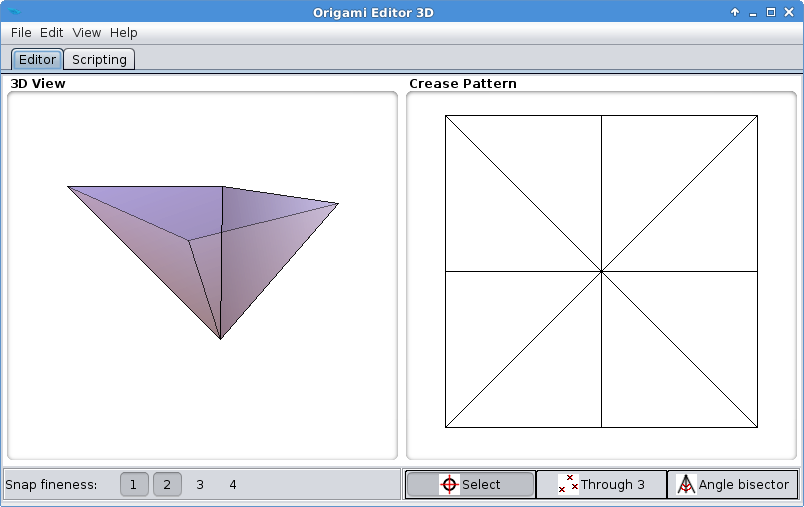Toggle snap fineness level 2

(x=167, y=485)
